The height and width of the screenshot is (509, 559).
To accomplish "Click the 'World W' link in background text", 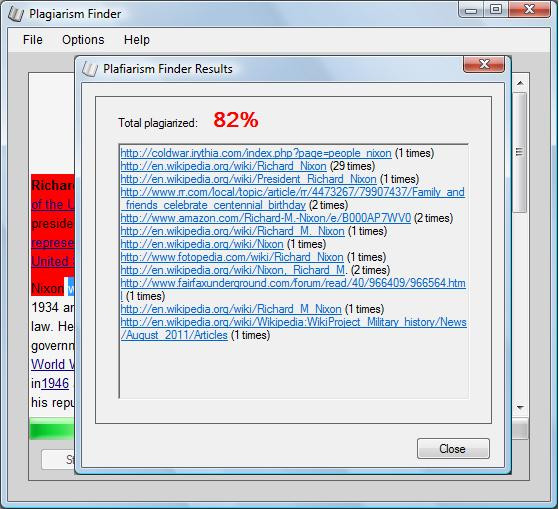I will pyautogui.click(x=53, y=364).
